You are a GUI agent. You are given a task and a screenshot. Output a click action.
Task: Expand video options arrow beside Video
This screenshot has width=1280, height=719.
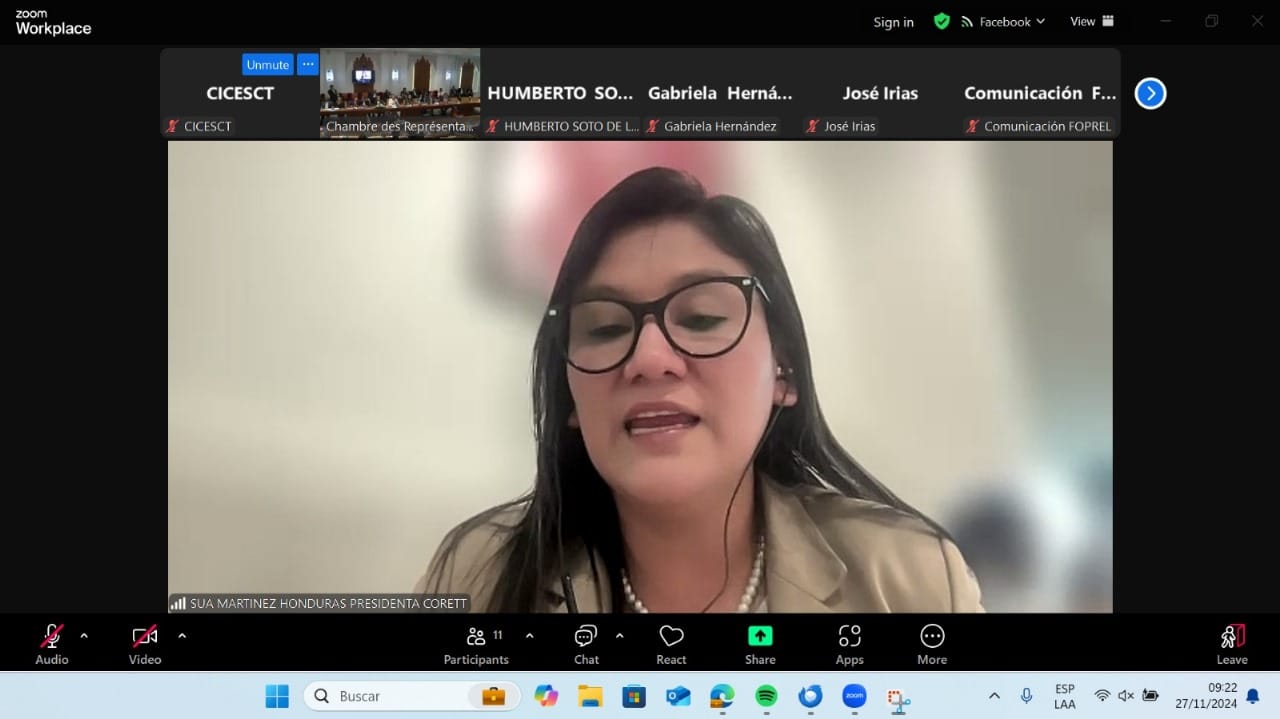182,635
